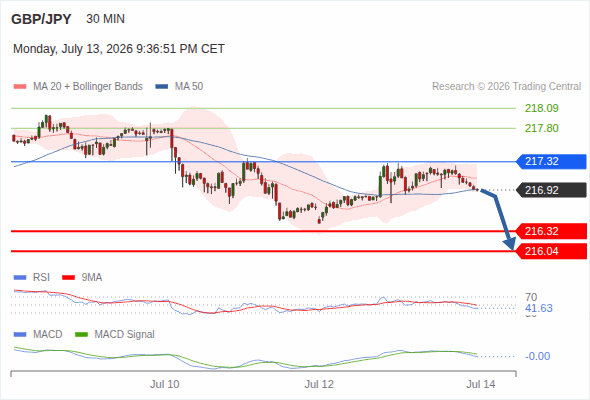This screenshot has width=590, height=400.
Task: Click the Research © 2026 Trading Central credit
Action: [x=506, y=87]
